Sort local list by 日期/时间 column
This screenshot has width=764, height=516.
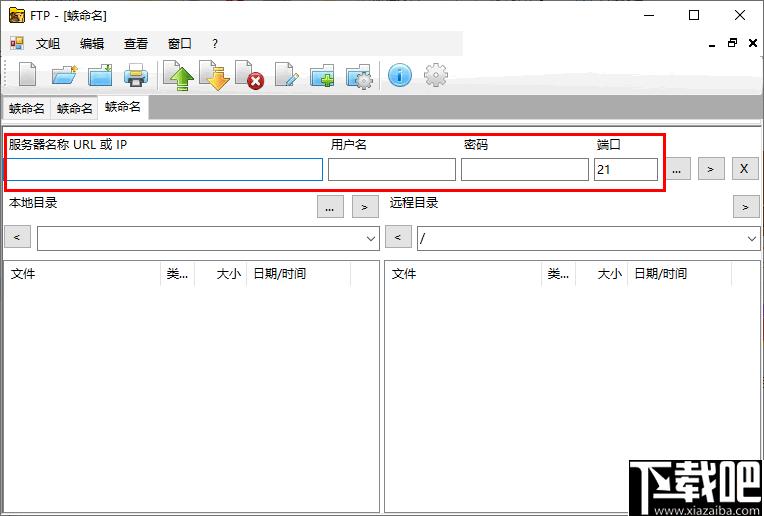(299, 274)
